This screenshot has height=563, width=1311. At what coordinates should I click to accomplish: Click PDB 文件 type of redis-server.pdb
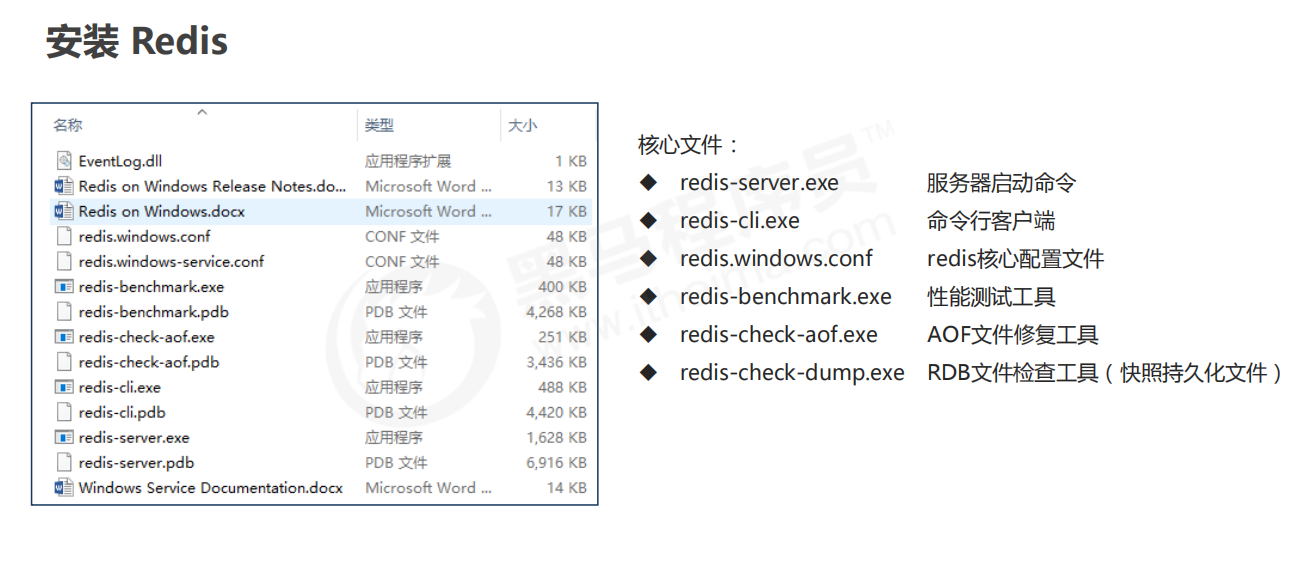pos(396,462)
